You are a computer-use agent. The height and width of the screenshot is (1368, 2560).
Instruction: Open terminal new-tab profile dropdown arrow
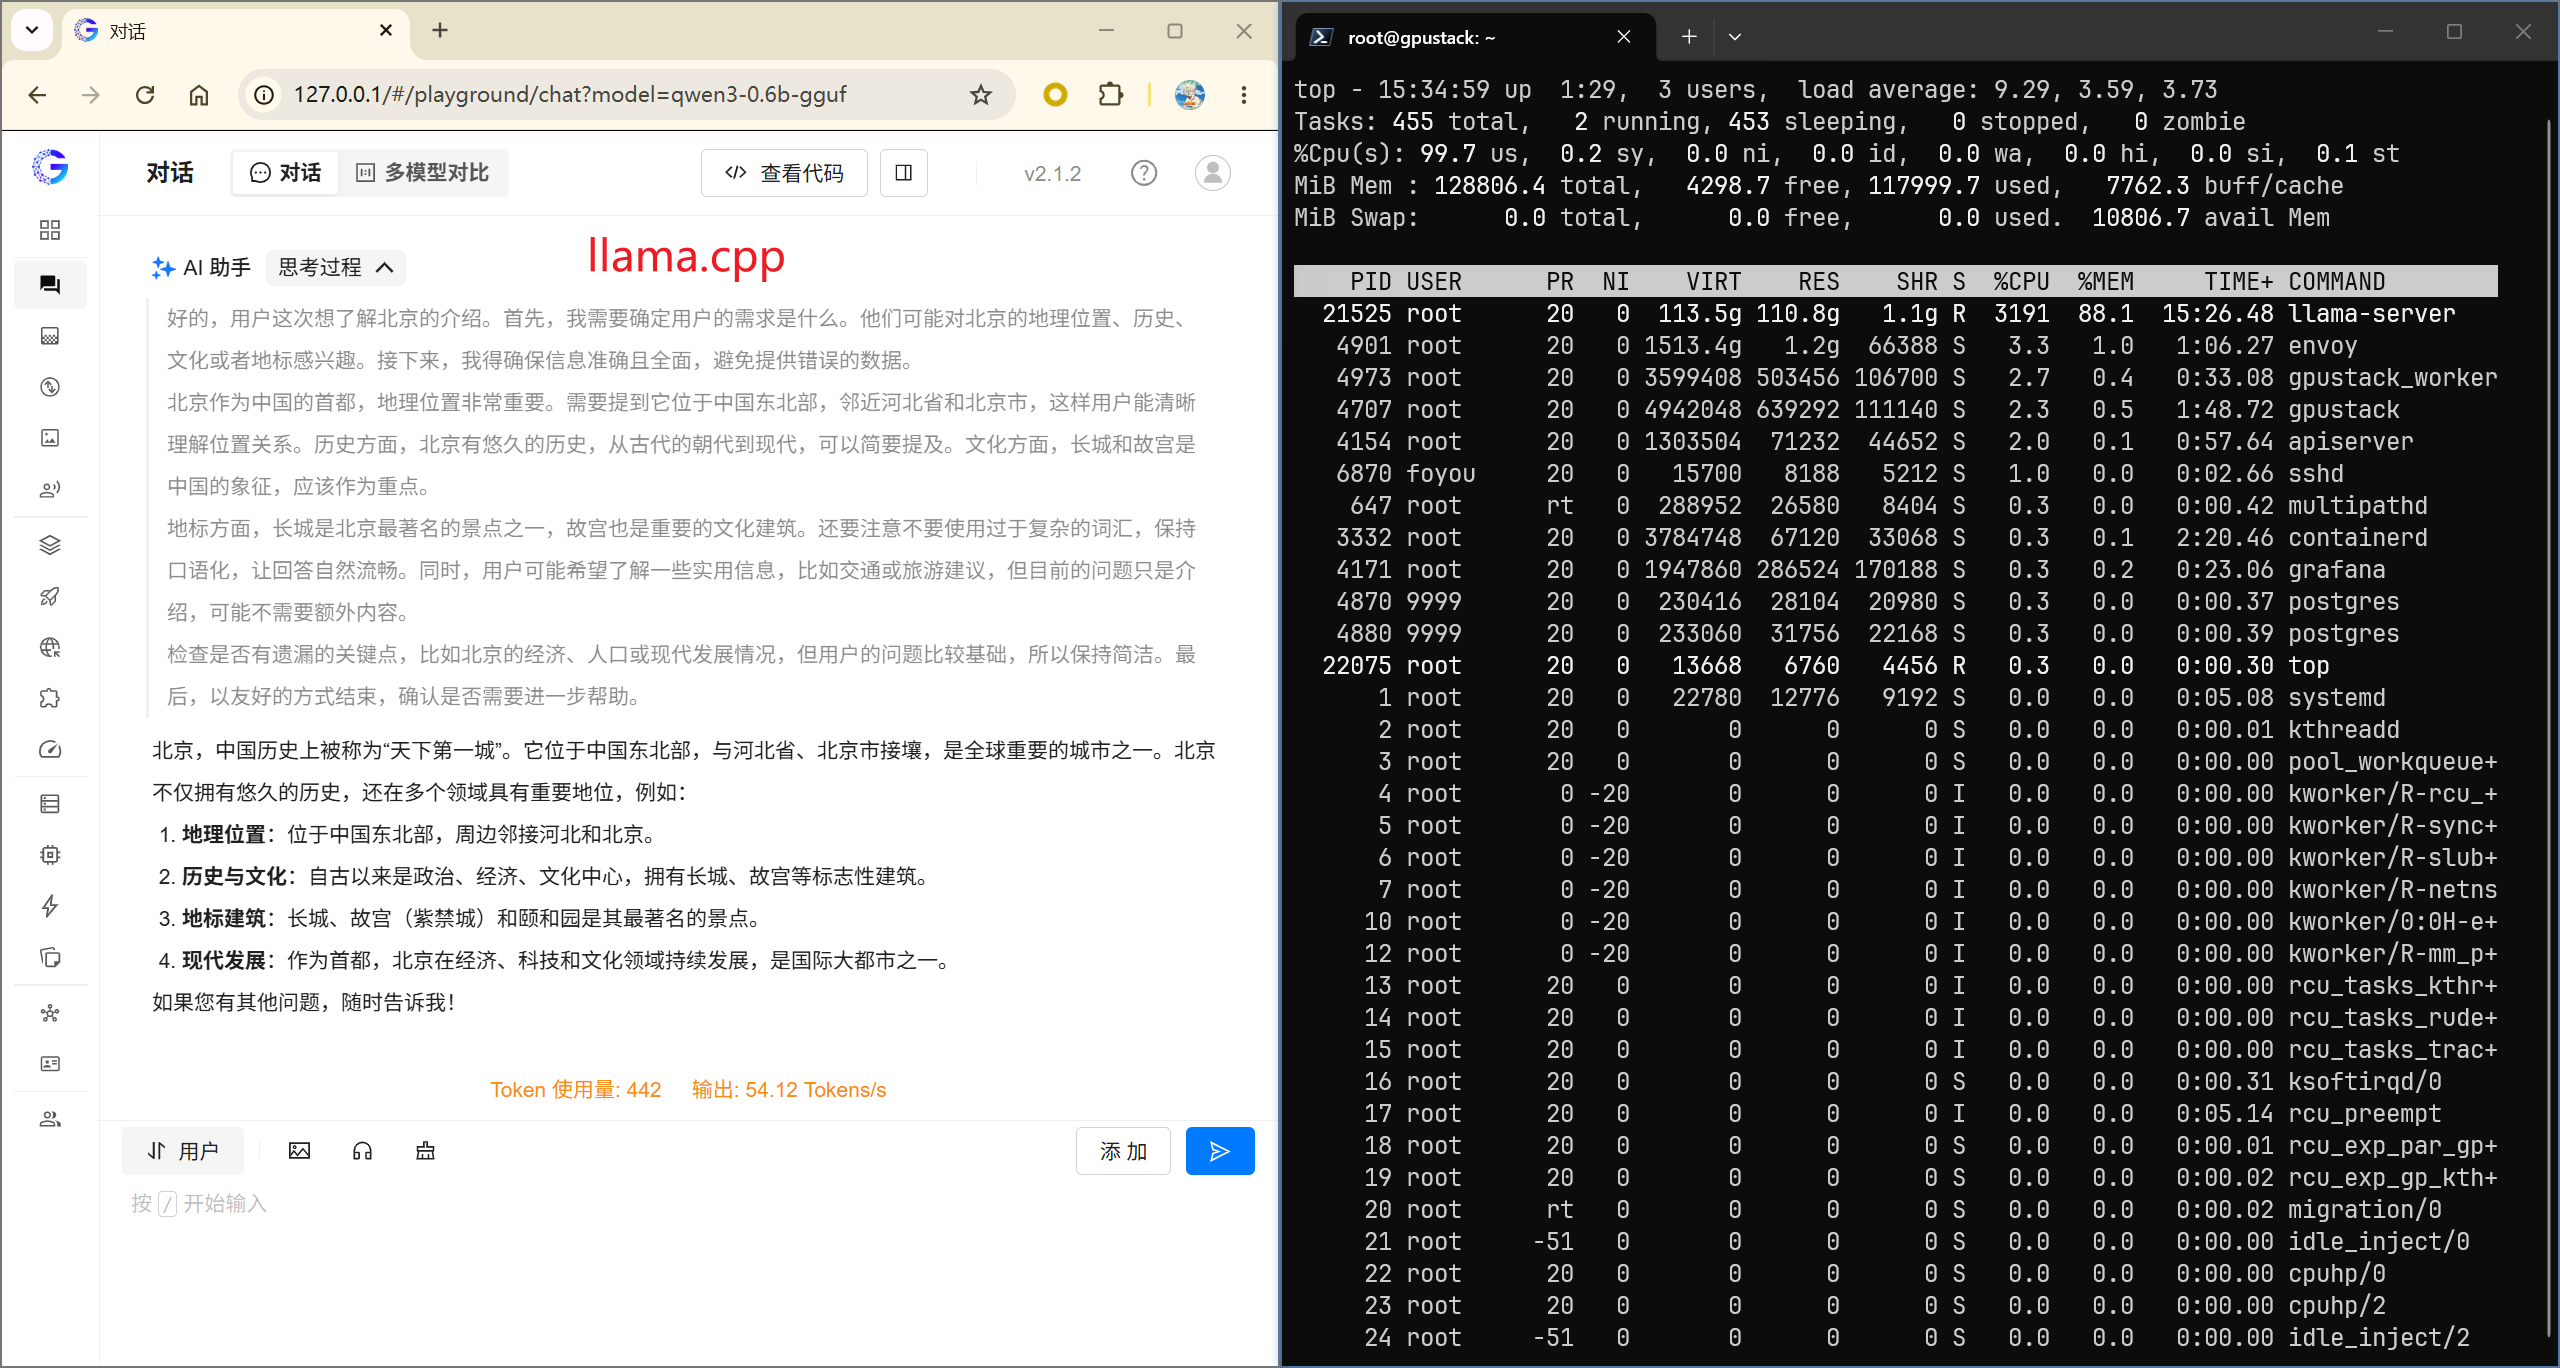1735,37
